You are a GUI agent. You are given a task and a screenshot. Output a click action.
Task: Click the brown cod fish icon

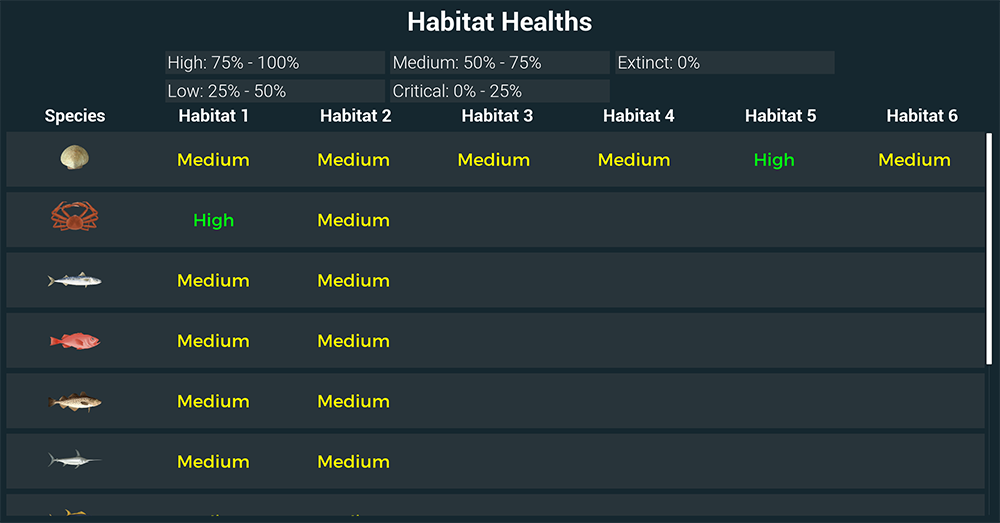[x=74, y=402]
